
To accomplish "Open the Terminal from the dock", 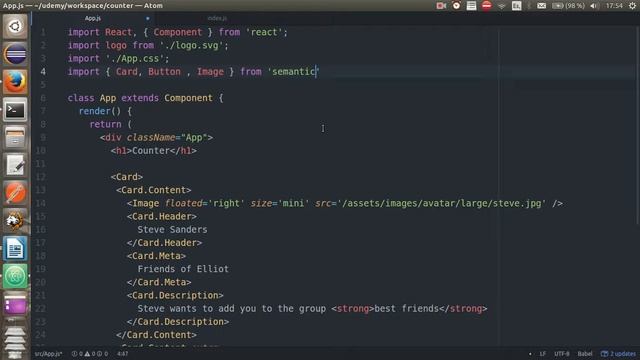I will [x=15, y=109].
